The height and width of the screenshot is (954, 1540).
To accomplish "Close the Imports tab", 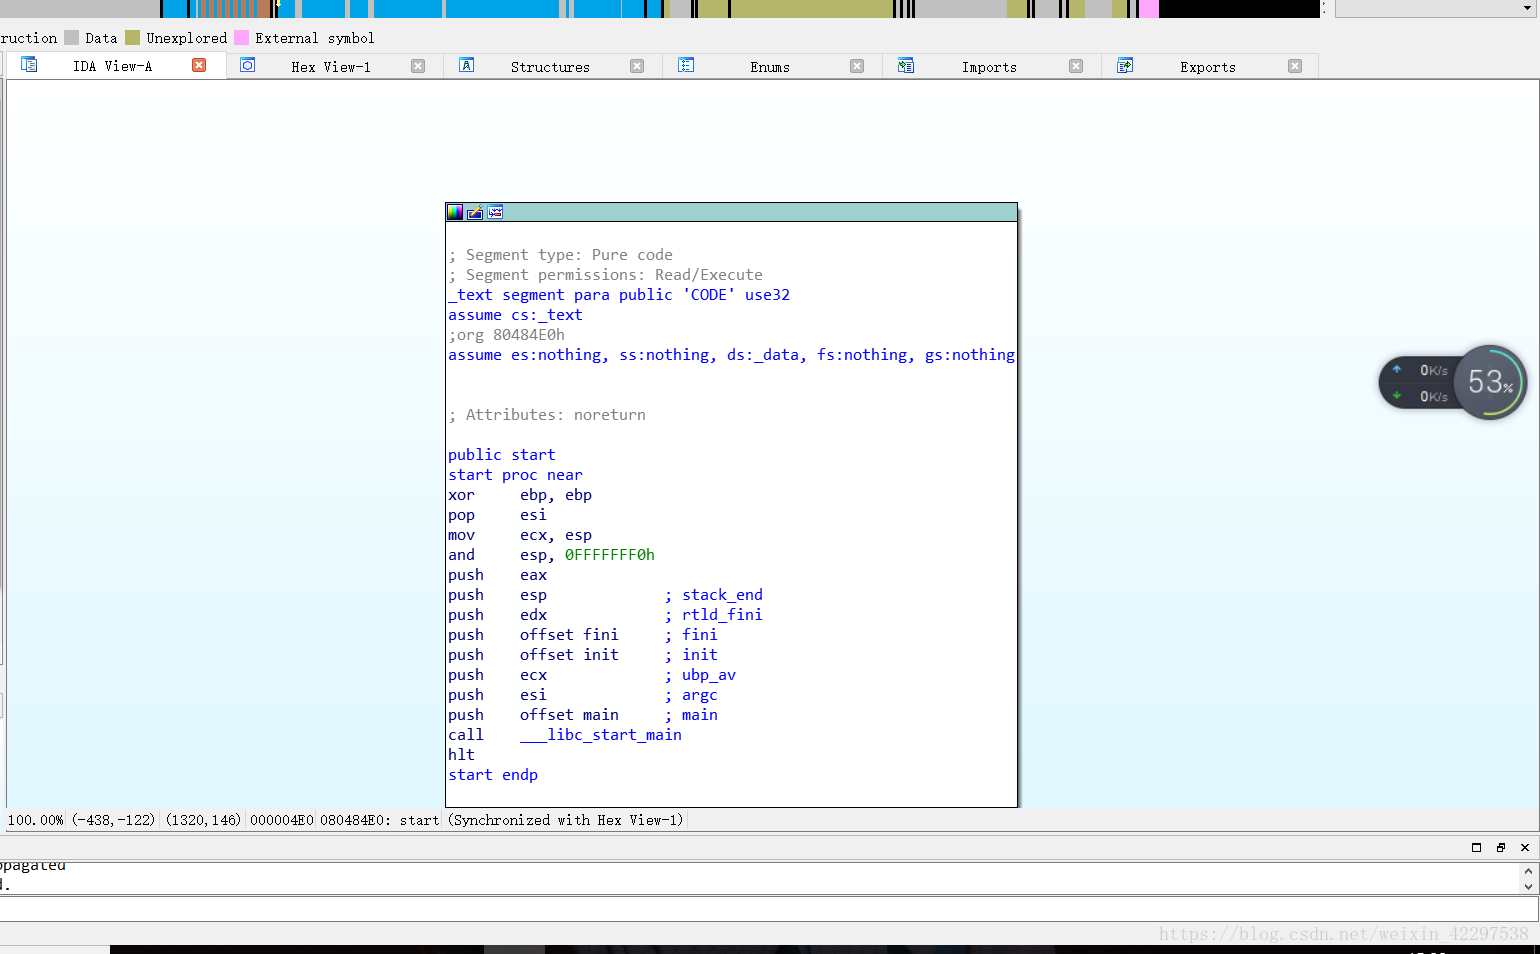I will pyautogui.click(x=1076, y=66).
